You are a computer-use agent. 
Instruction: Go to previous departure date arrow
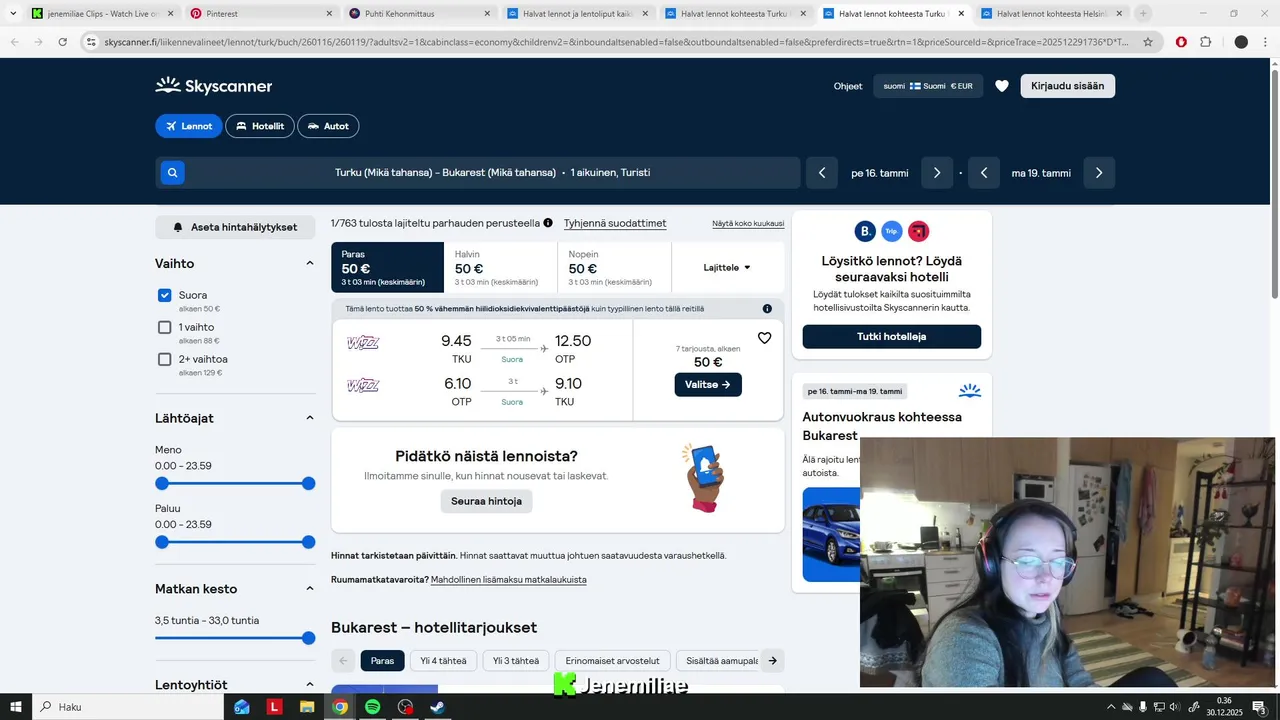click(x=821, y=173)
